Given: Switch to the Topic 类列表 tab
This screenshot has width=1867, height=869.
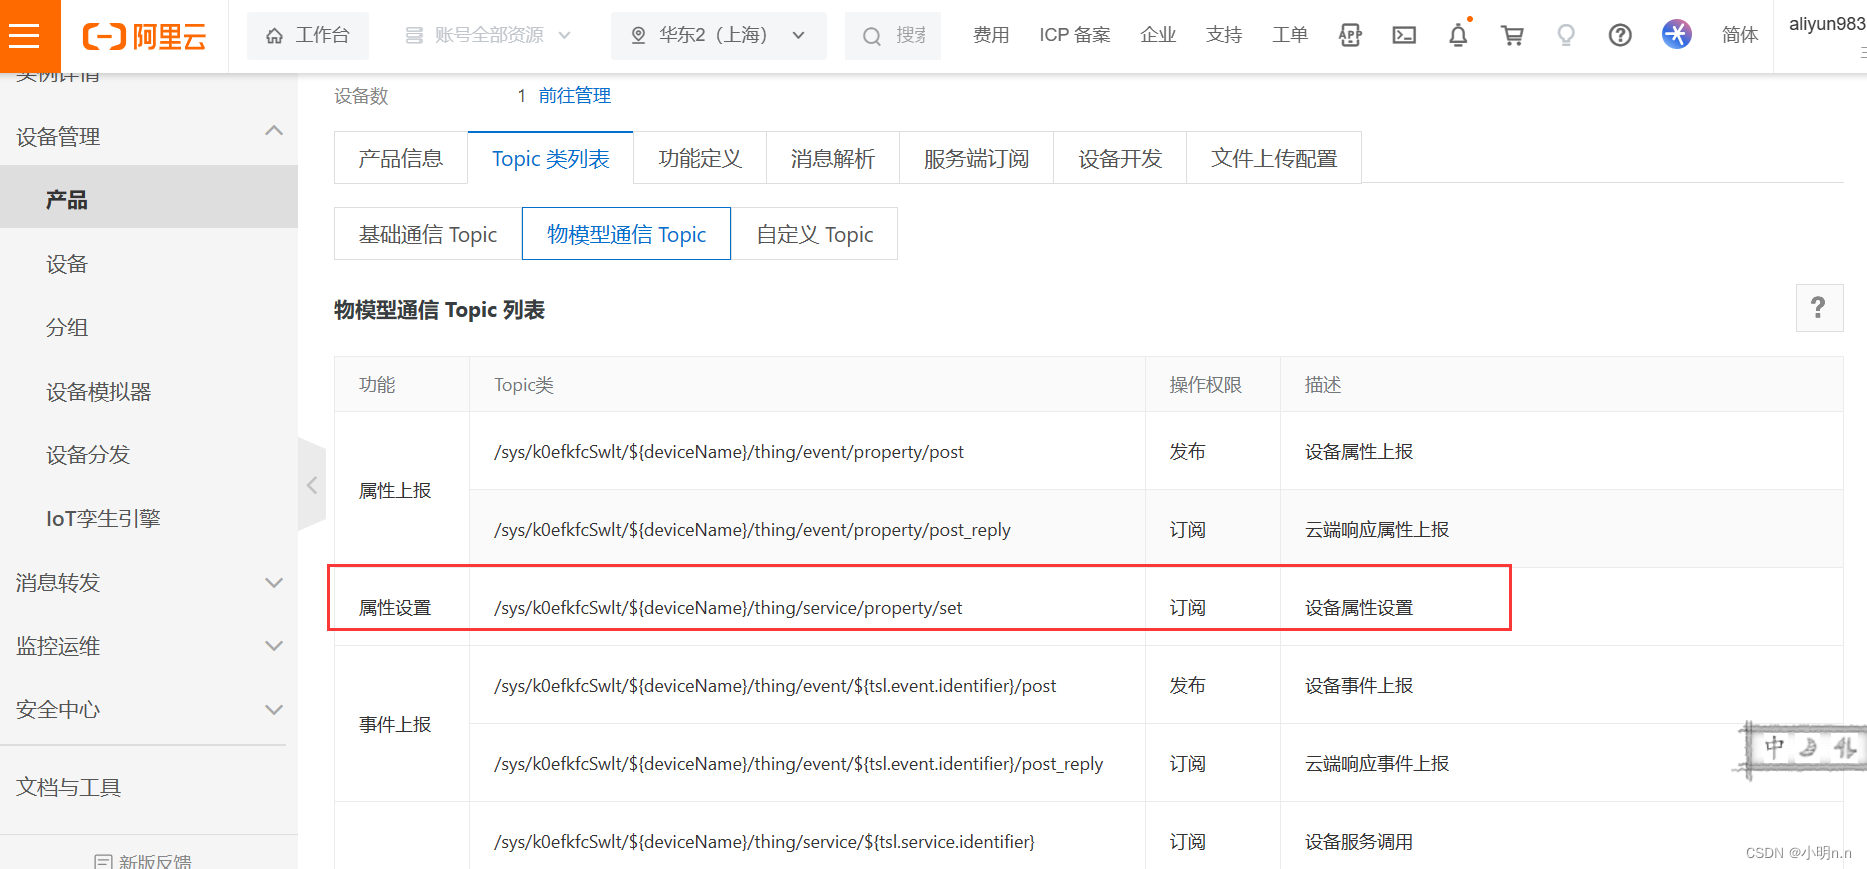Looking at the screenshot, I should pos(551,158).
